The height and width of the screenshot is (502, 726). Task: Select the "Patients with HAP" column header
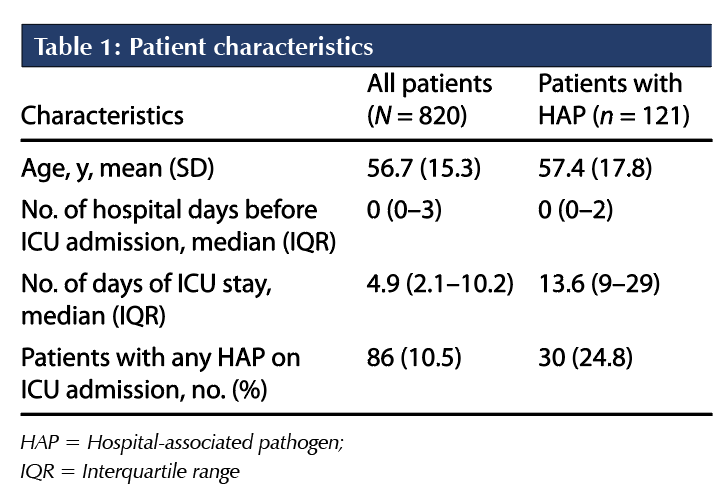610,85
